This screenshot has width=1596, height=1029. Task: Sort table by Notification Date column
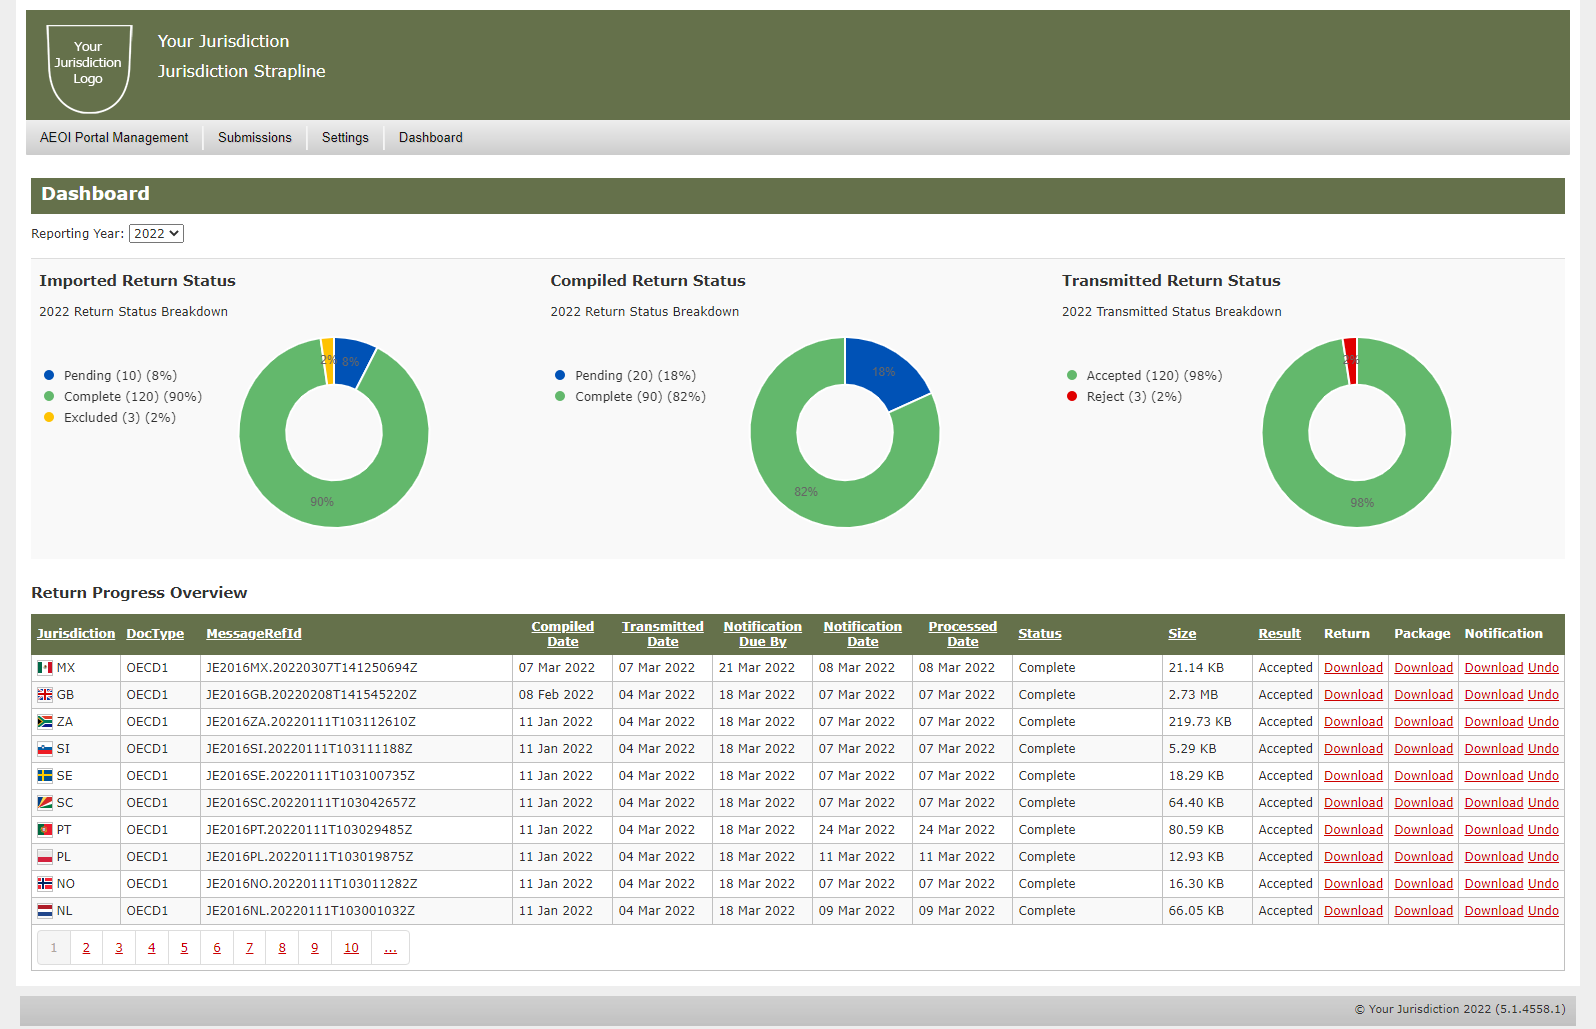tap(863, 634)
